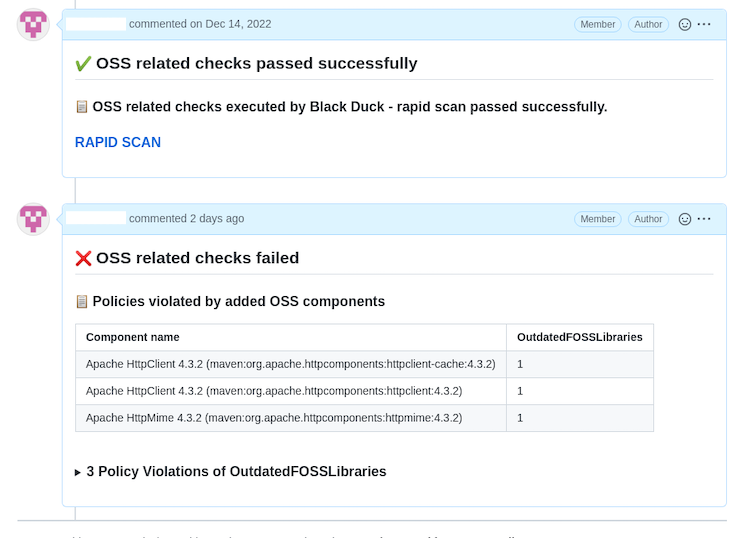Select the count cell in the httpclient-cache row
This screenshot has width=742, height=538.
point(580,364)
